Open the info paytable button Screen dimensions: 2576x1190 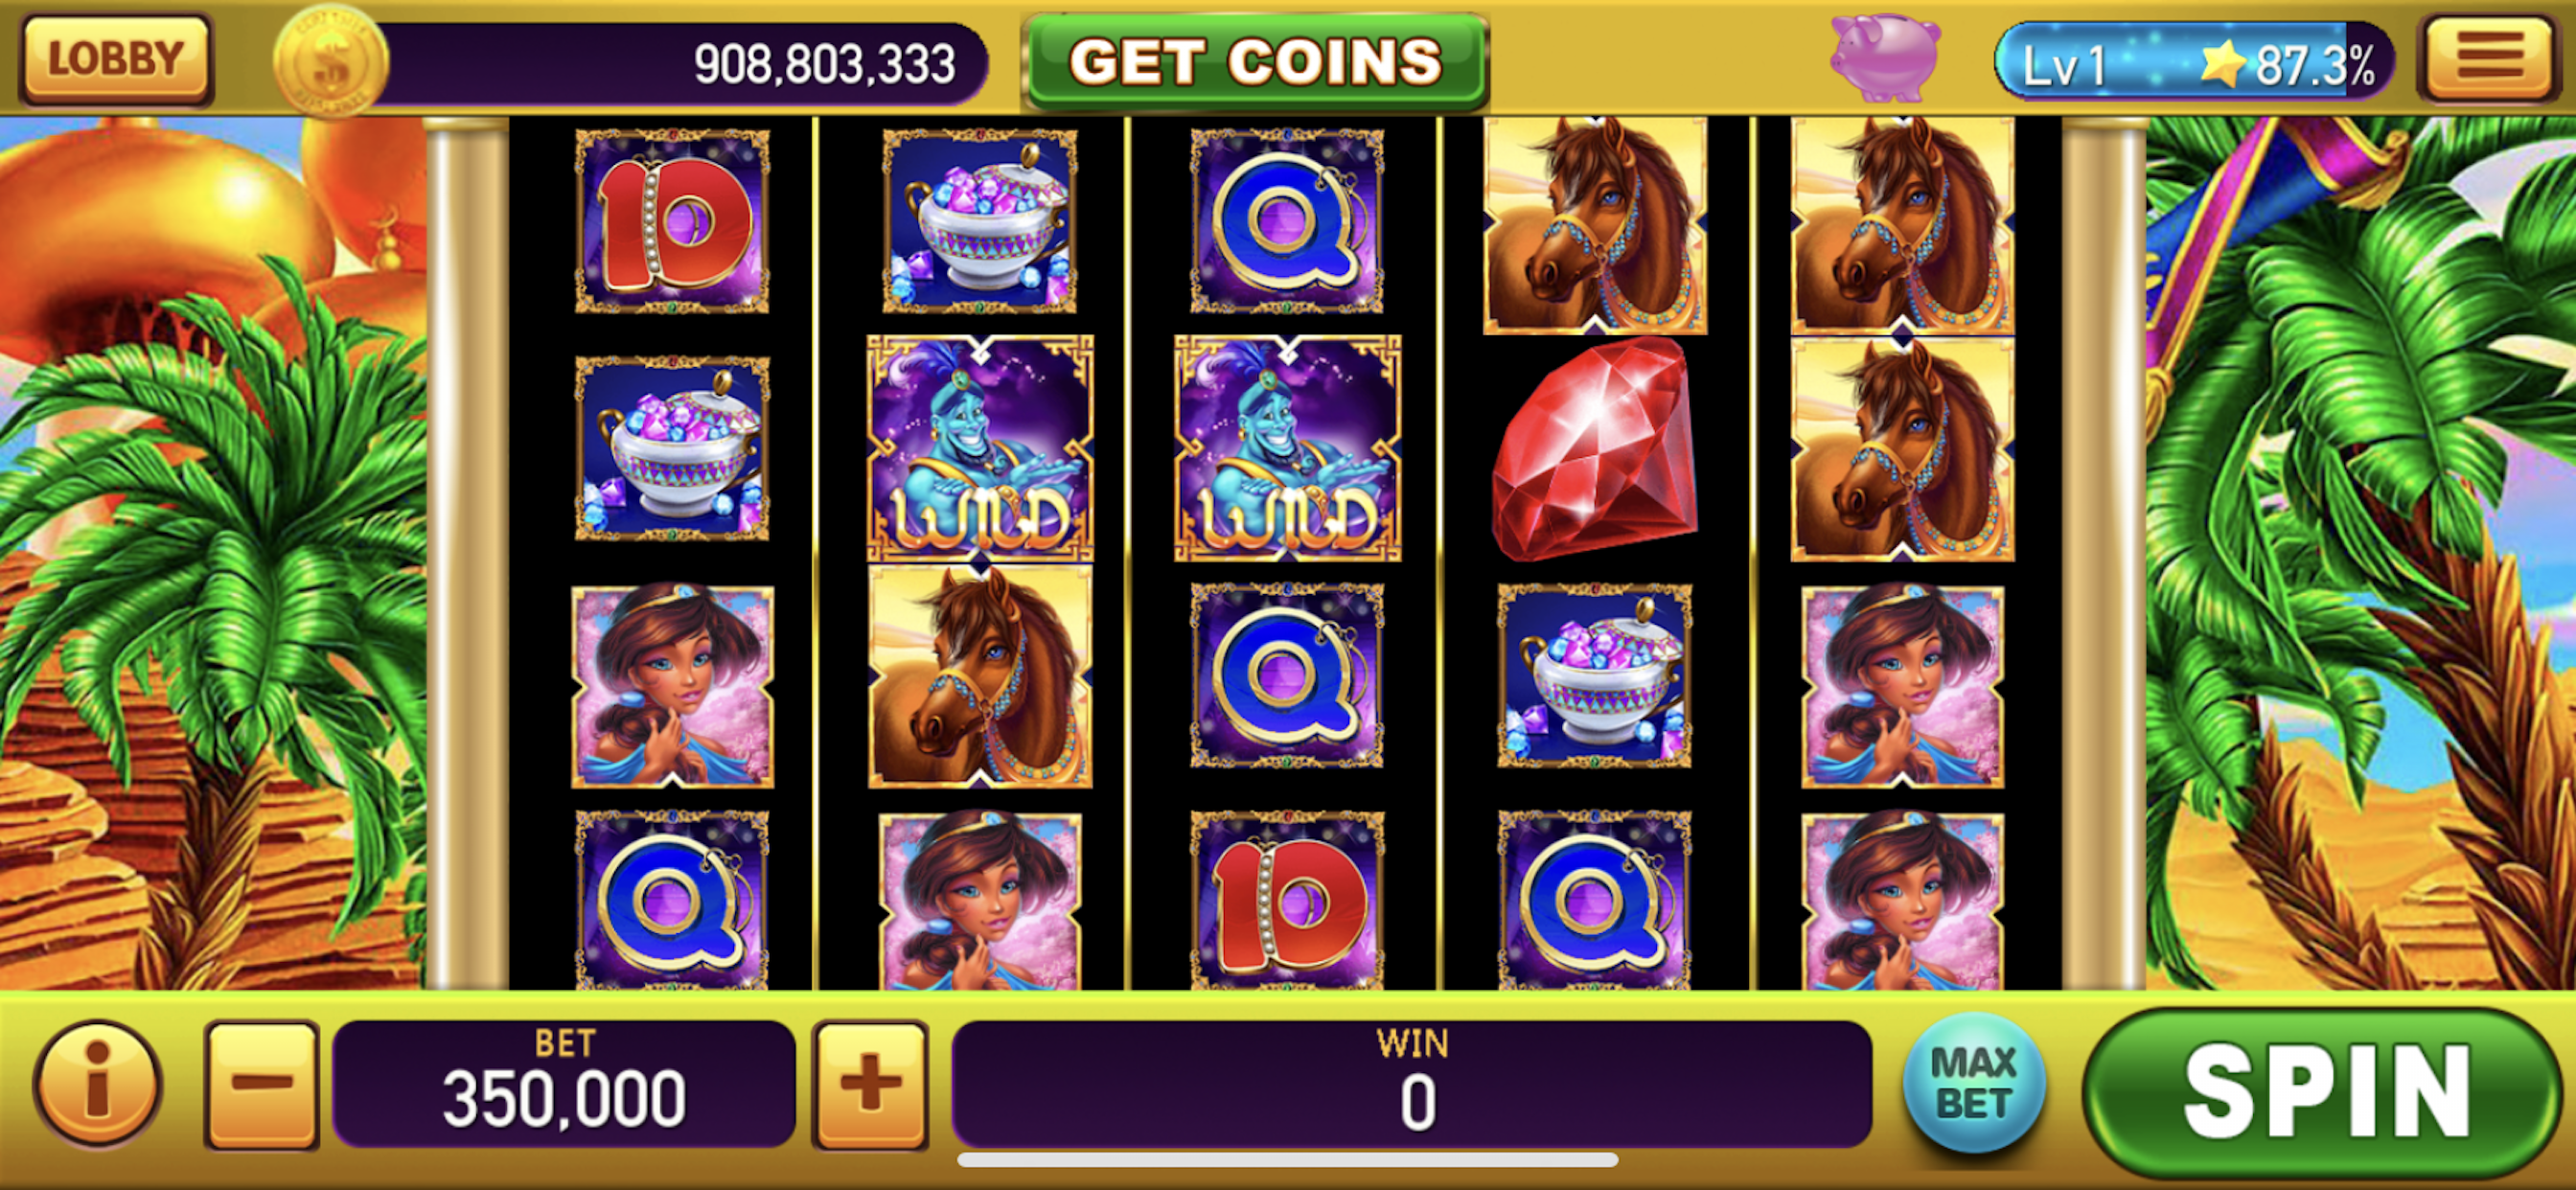[x=97, y=1083]
